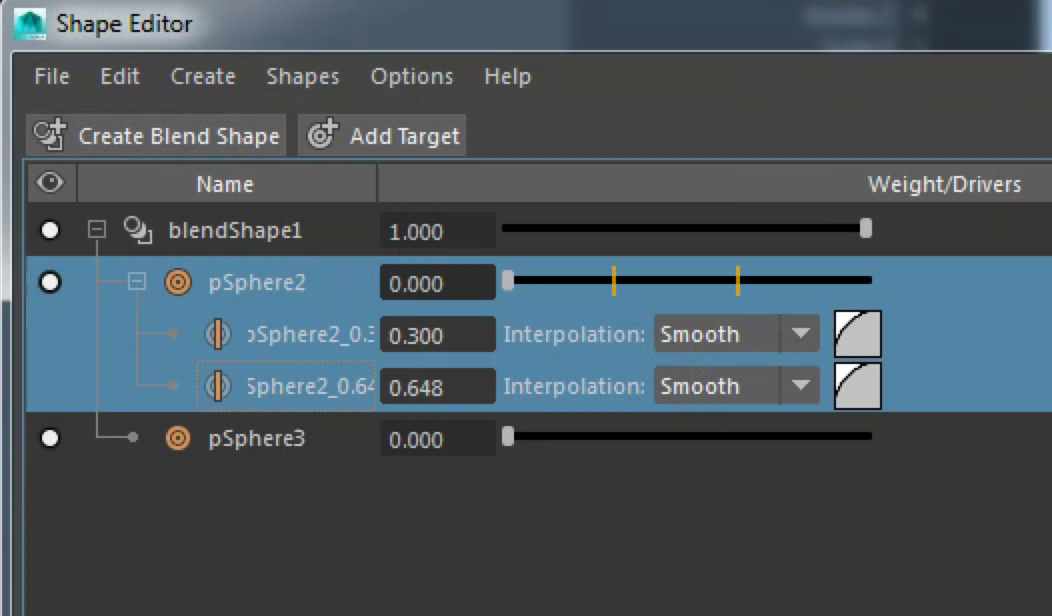
Task: Open the falloff curve editor for pSphere2_0.64
Action: point(856,386)
